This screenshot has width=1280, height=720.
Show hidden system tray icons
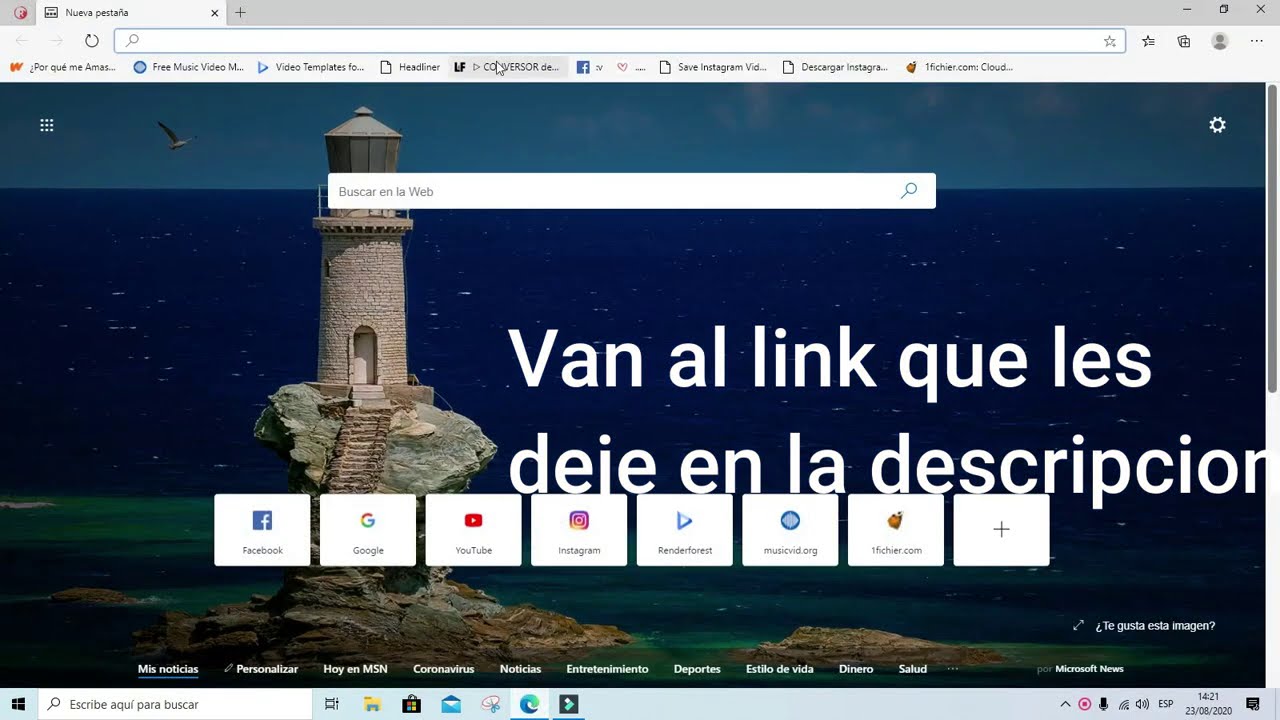point(1065,704)
